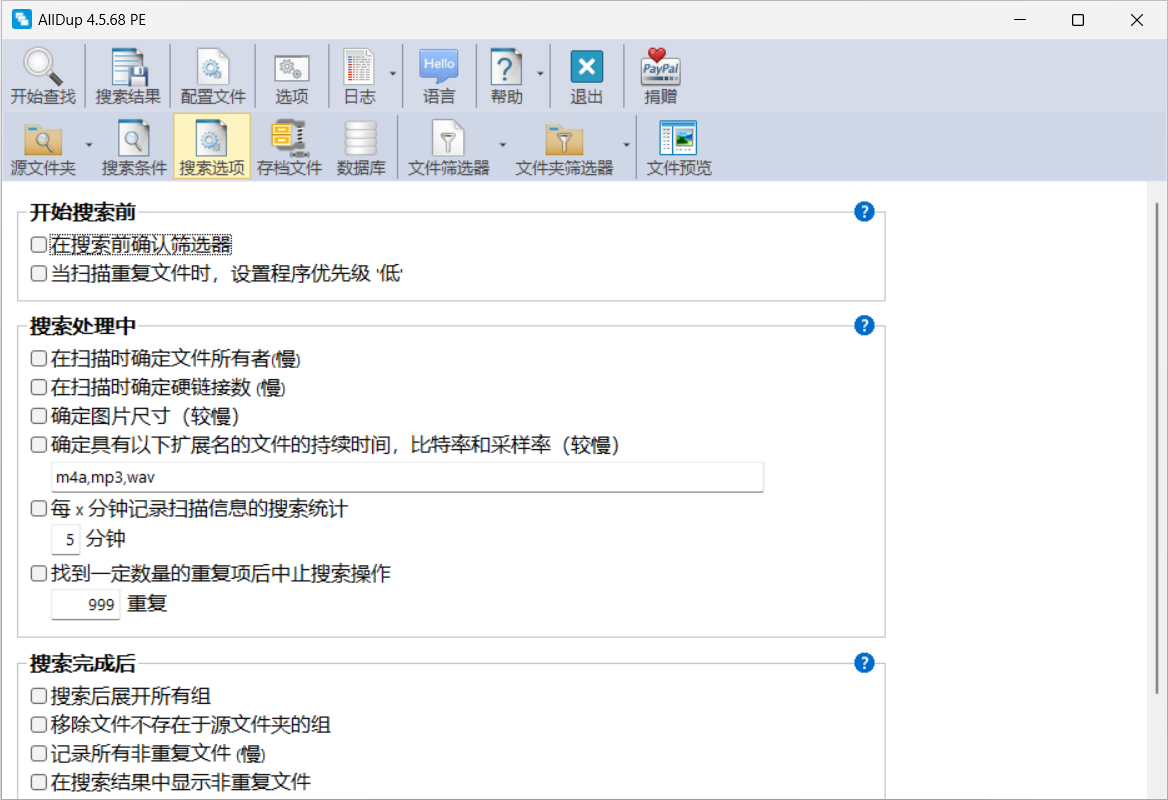Open the 文件预览 icon
This screenshot has width=1168, height=800.
(679, 139)
